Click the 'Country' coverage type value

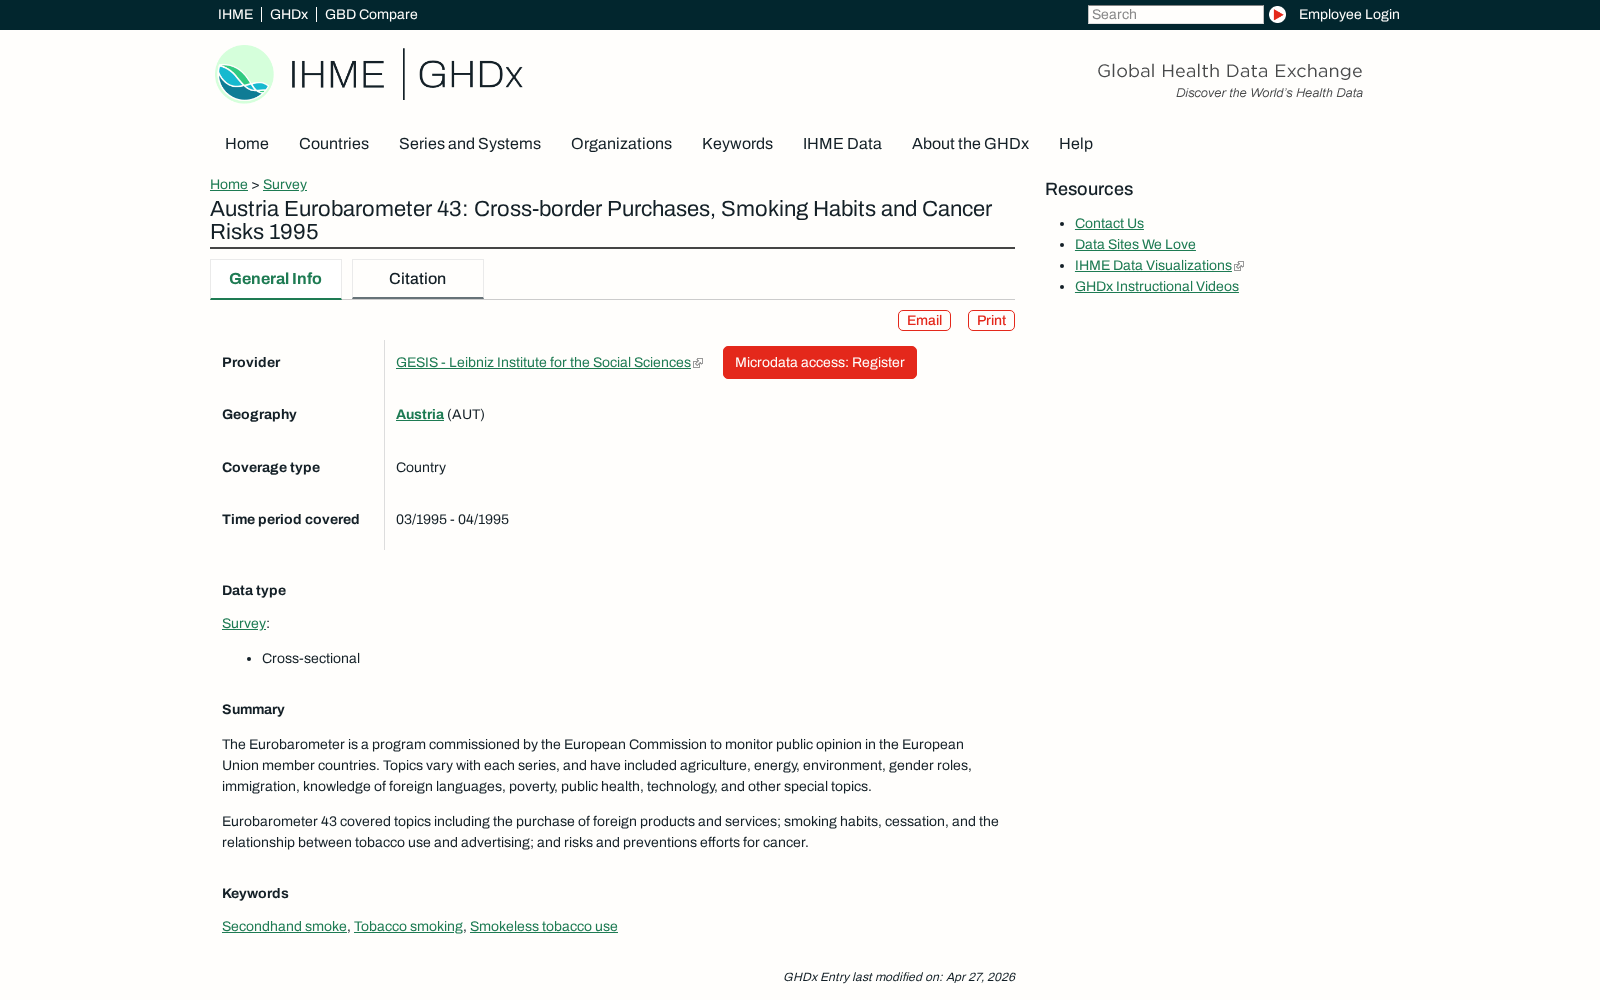pos(421,467)
